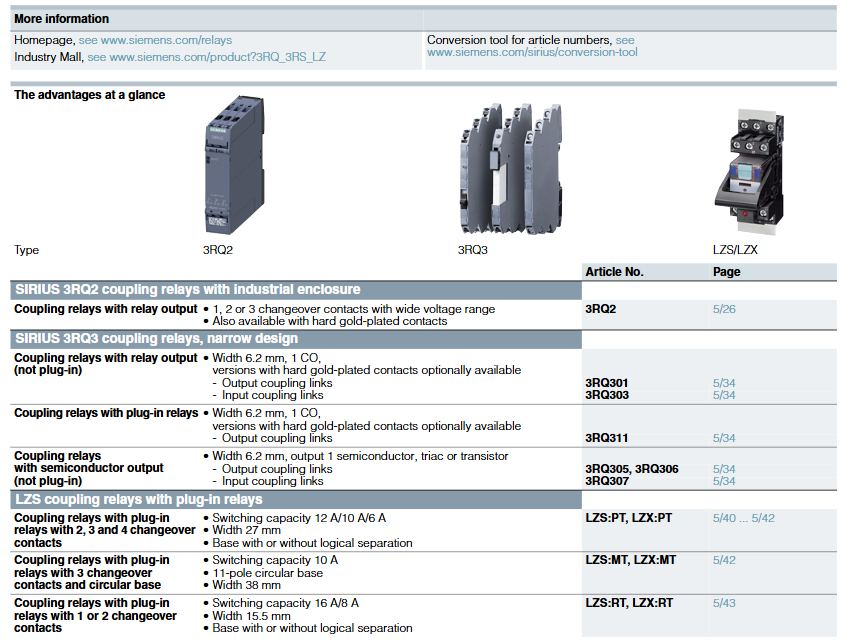Click the 'More information' section header
Image resolution: width=850 pixels, height=644 pixels.
(62, 19)
